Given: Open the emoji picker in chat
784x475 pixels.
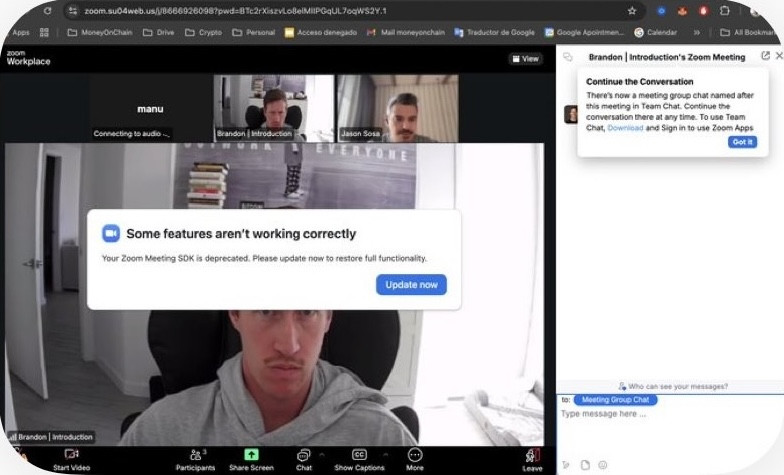Looking at the screenshot, I should click(x=603, y=465).
